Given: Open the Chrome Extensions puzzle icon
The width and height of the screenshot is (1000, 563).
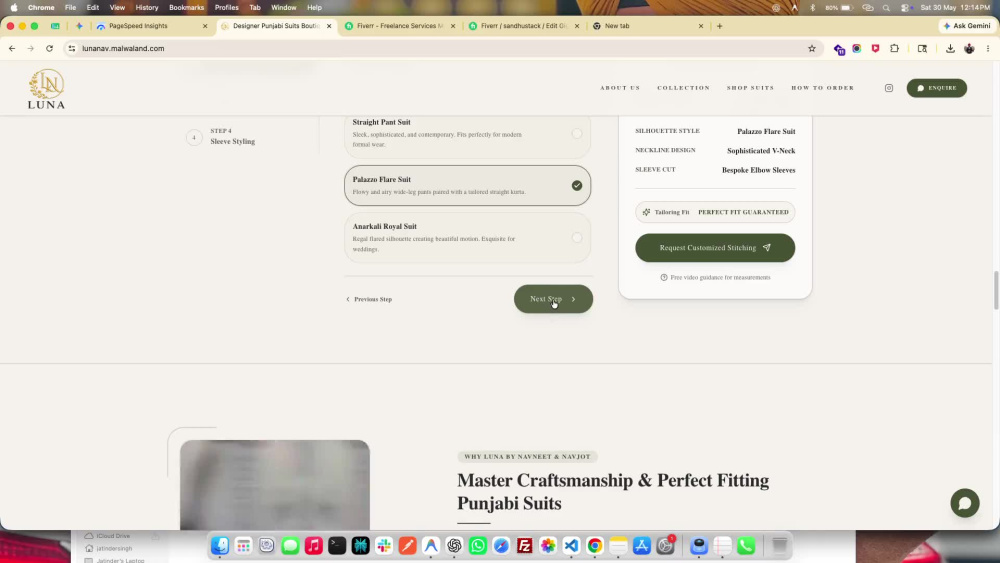Looking at the screenshot, I should pyautogui.click(x=895, y=48).
